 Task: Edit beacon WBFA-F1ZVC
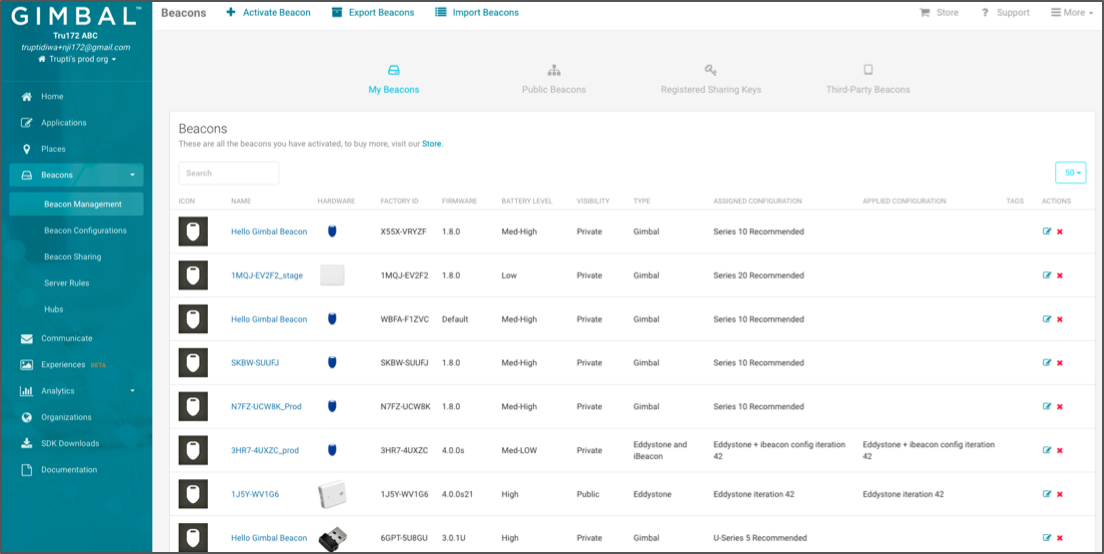(x=1047, y=319)
